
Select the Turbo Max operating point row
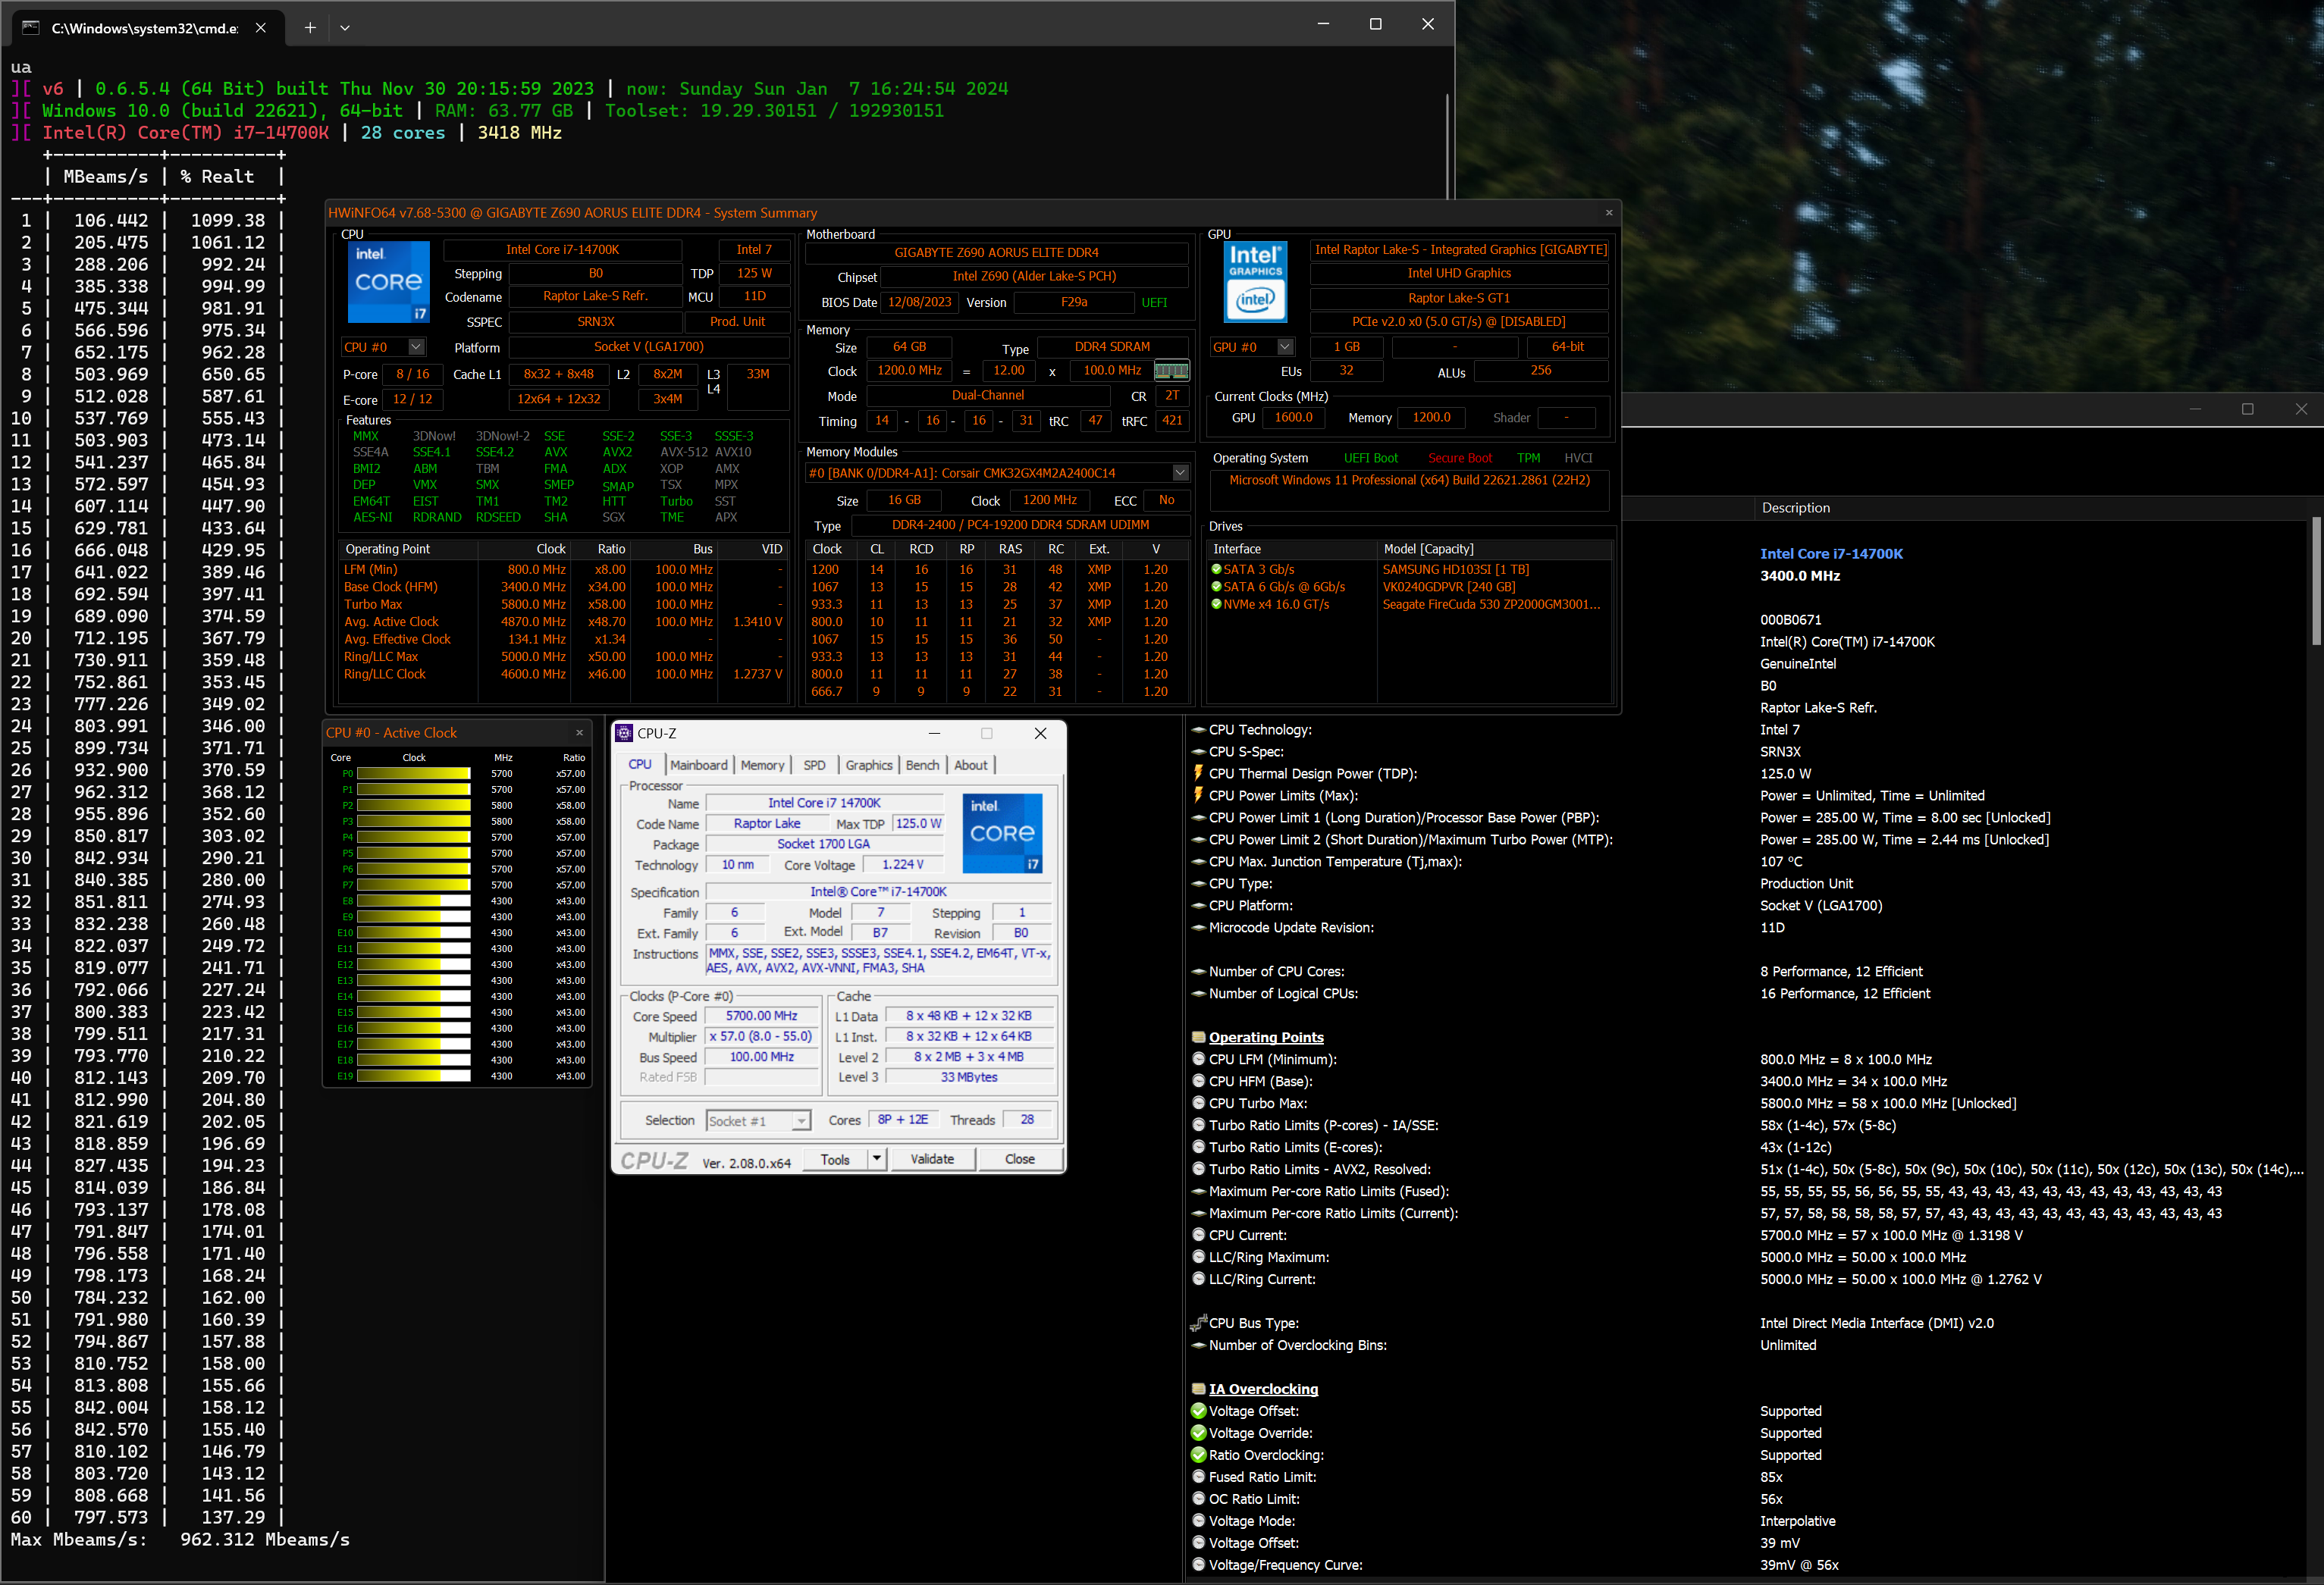click(x=564, y=604)
